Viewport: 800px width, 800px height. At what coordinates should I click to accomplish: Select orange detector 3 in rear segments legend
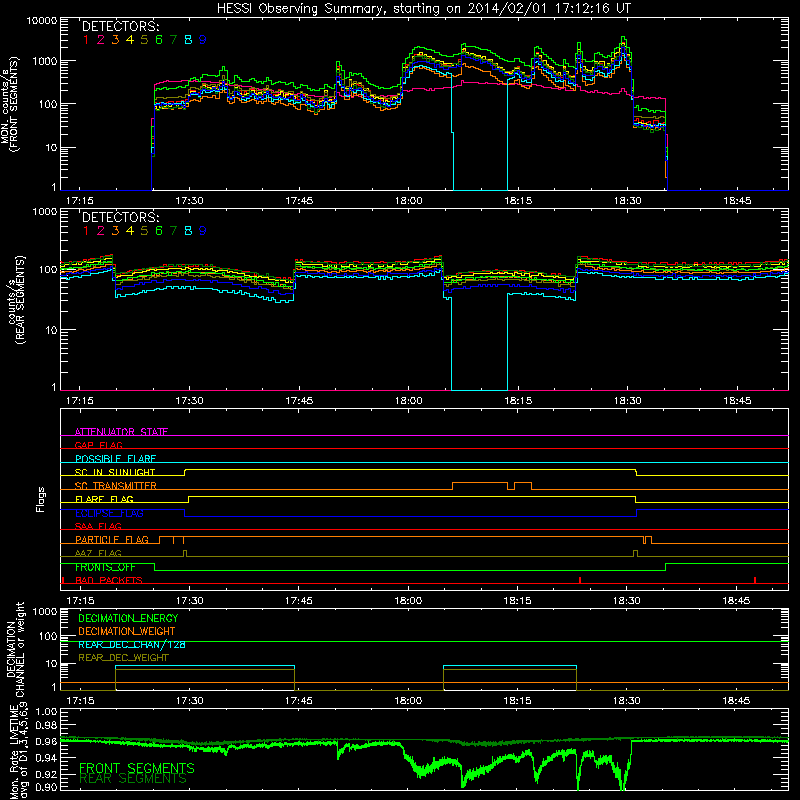[115, 231]
